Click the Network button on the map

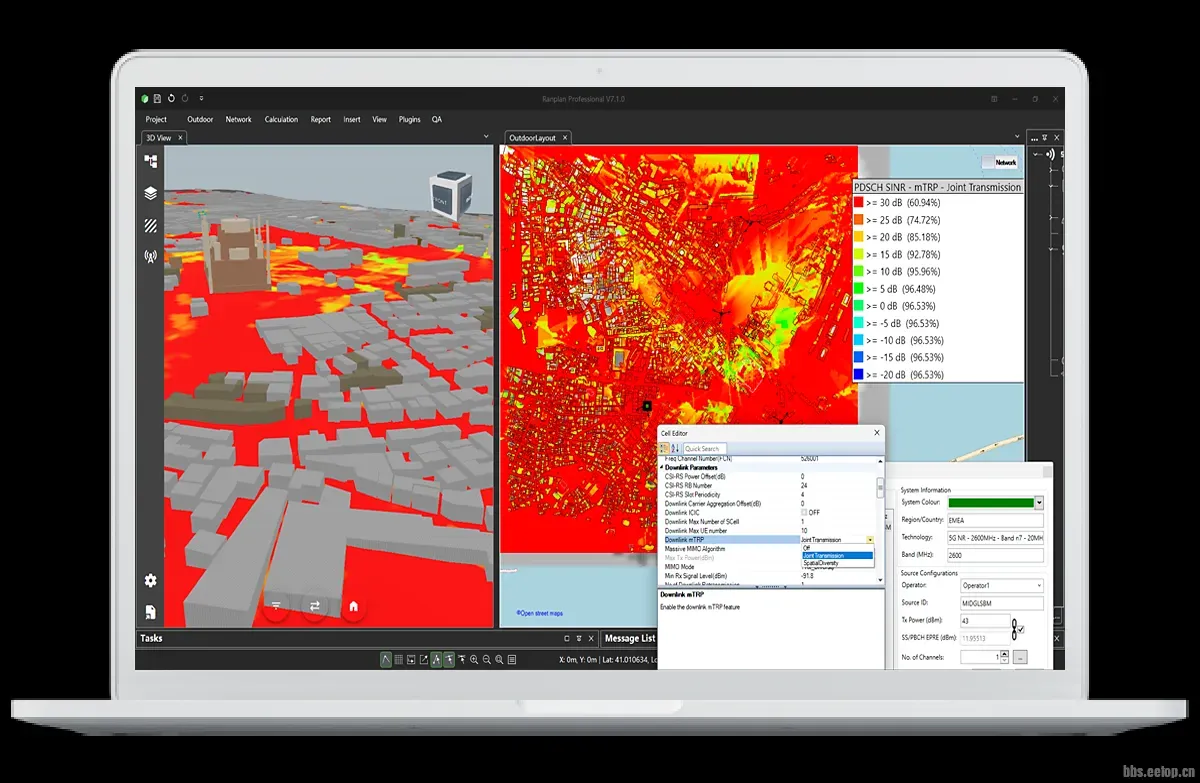1001,162
